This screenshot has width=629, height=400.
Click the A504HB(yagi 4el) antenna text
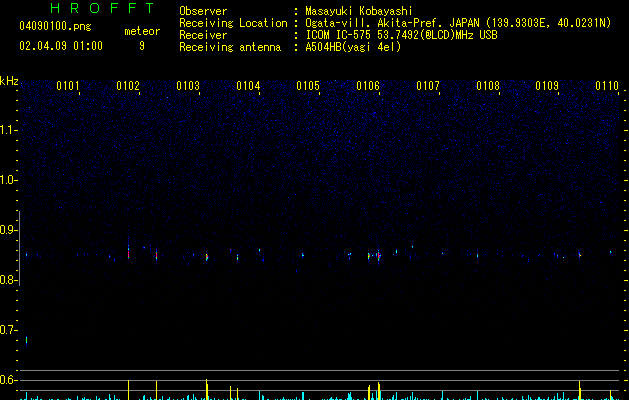point(353,47)
